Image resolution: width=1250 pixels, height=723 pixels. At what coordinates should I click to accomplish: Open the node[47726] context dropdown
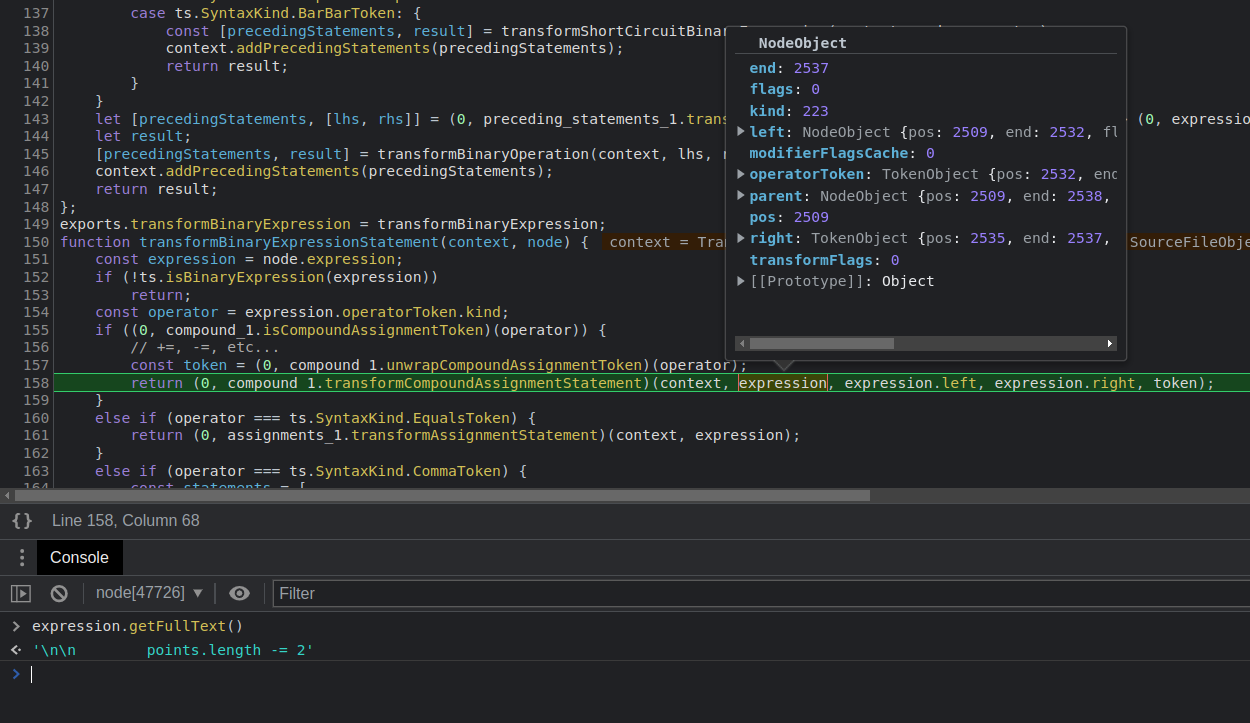[x=149, y=593]
